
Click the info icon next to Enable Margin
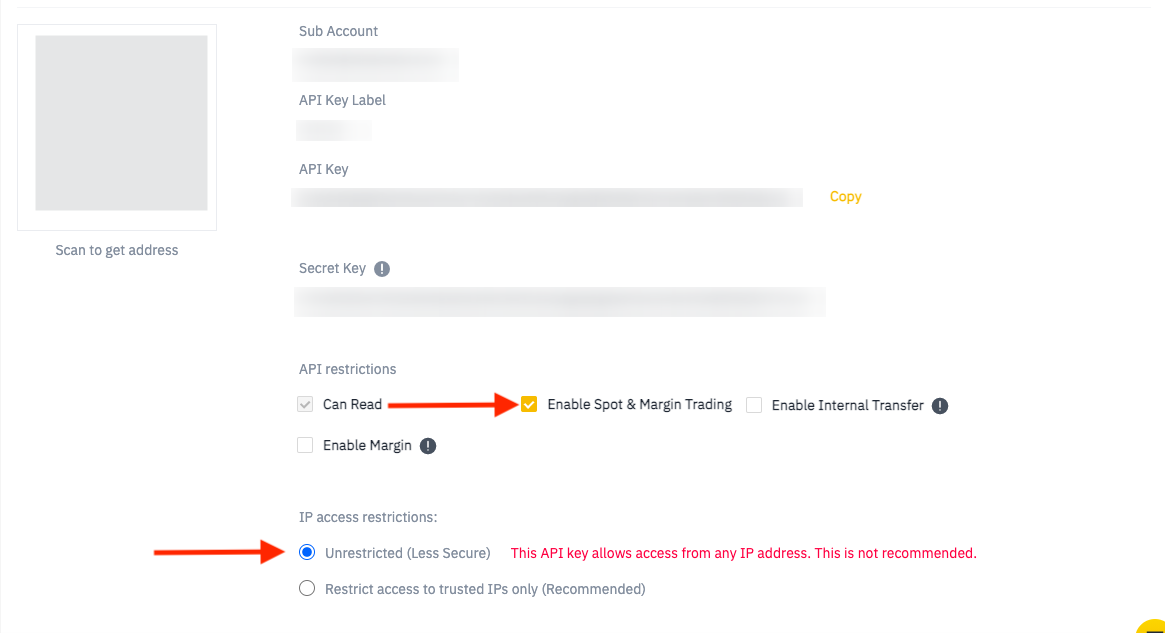click(x=428, y=446)
